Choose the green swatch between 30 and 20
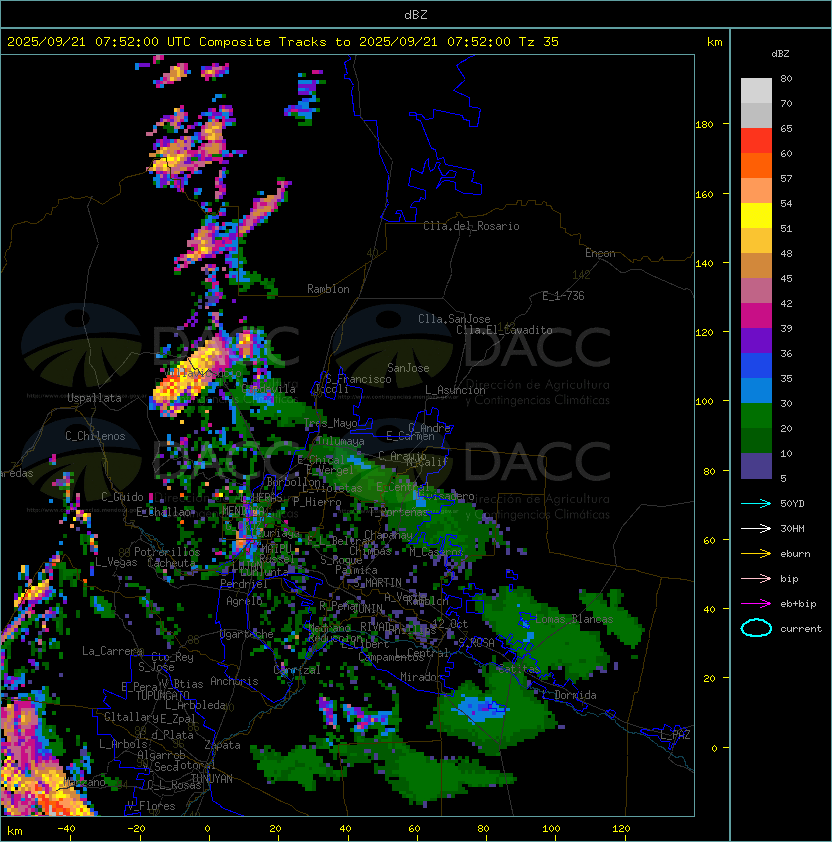The height and width of the screenshot is (842, 832). point(756,416)
